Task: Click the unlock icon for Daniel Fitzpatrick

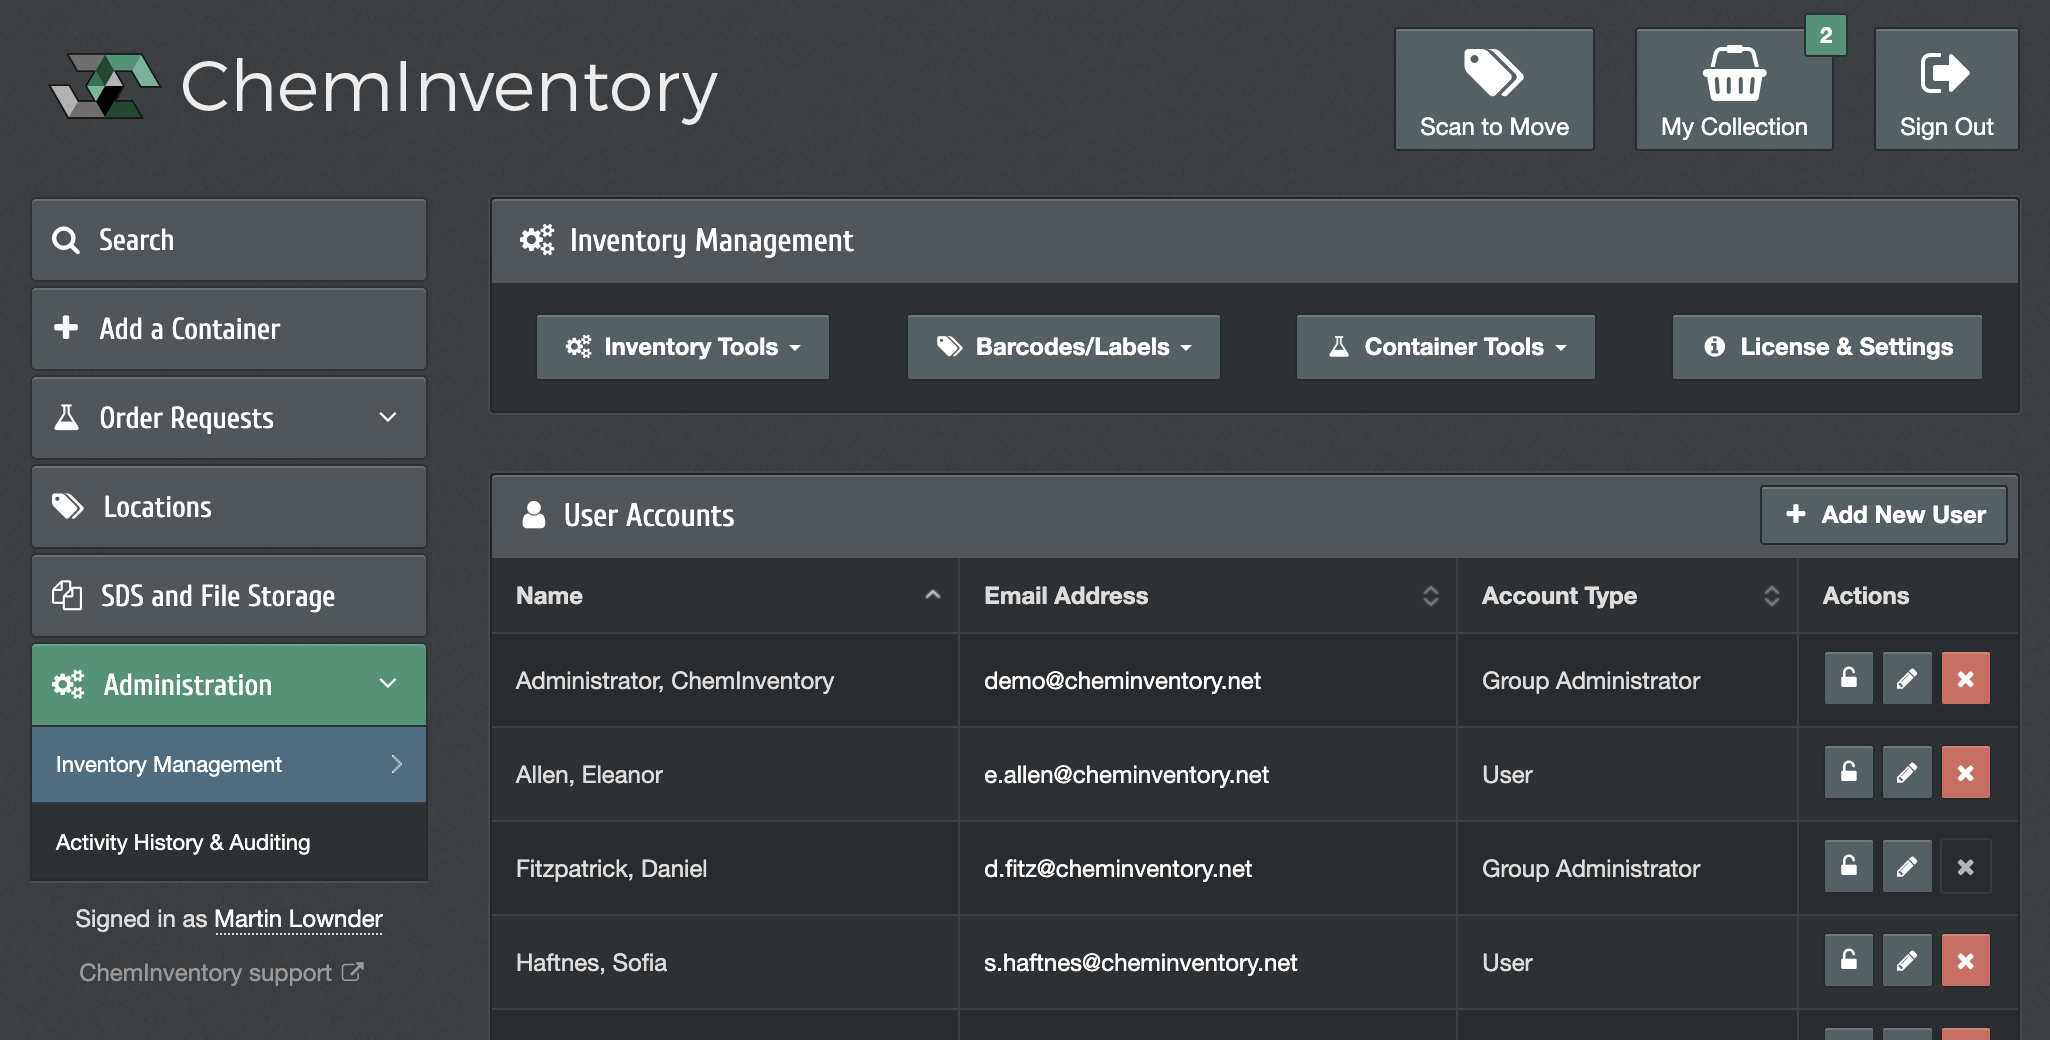Action: (x=1849, y=867)
